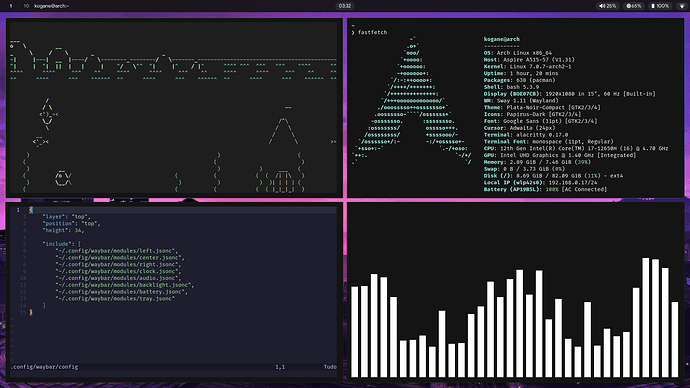Viewport: 690px width, 388px height.
Task: Select the Shell: bash line
Action: pyautogui.click(x=511, y=87)
